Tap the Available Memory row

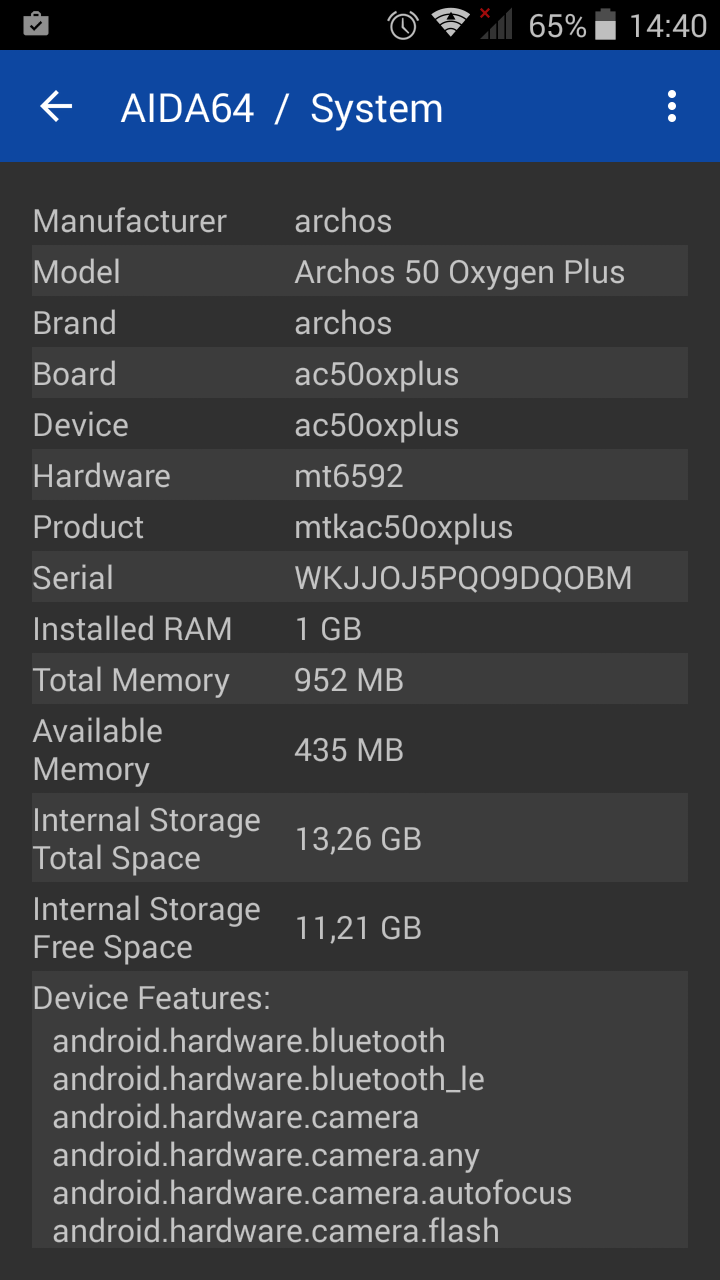tap(360, 750)
